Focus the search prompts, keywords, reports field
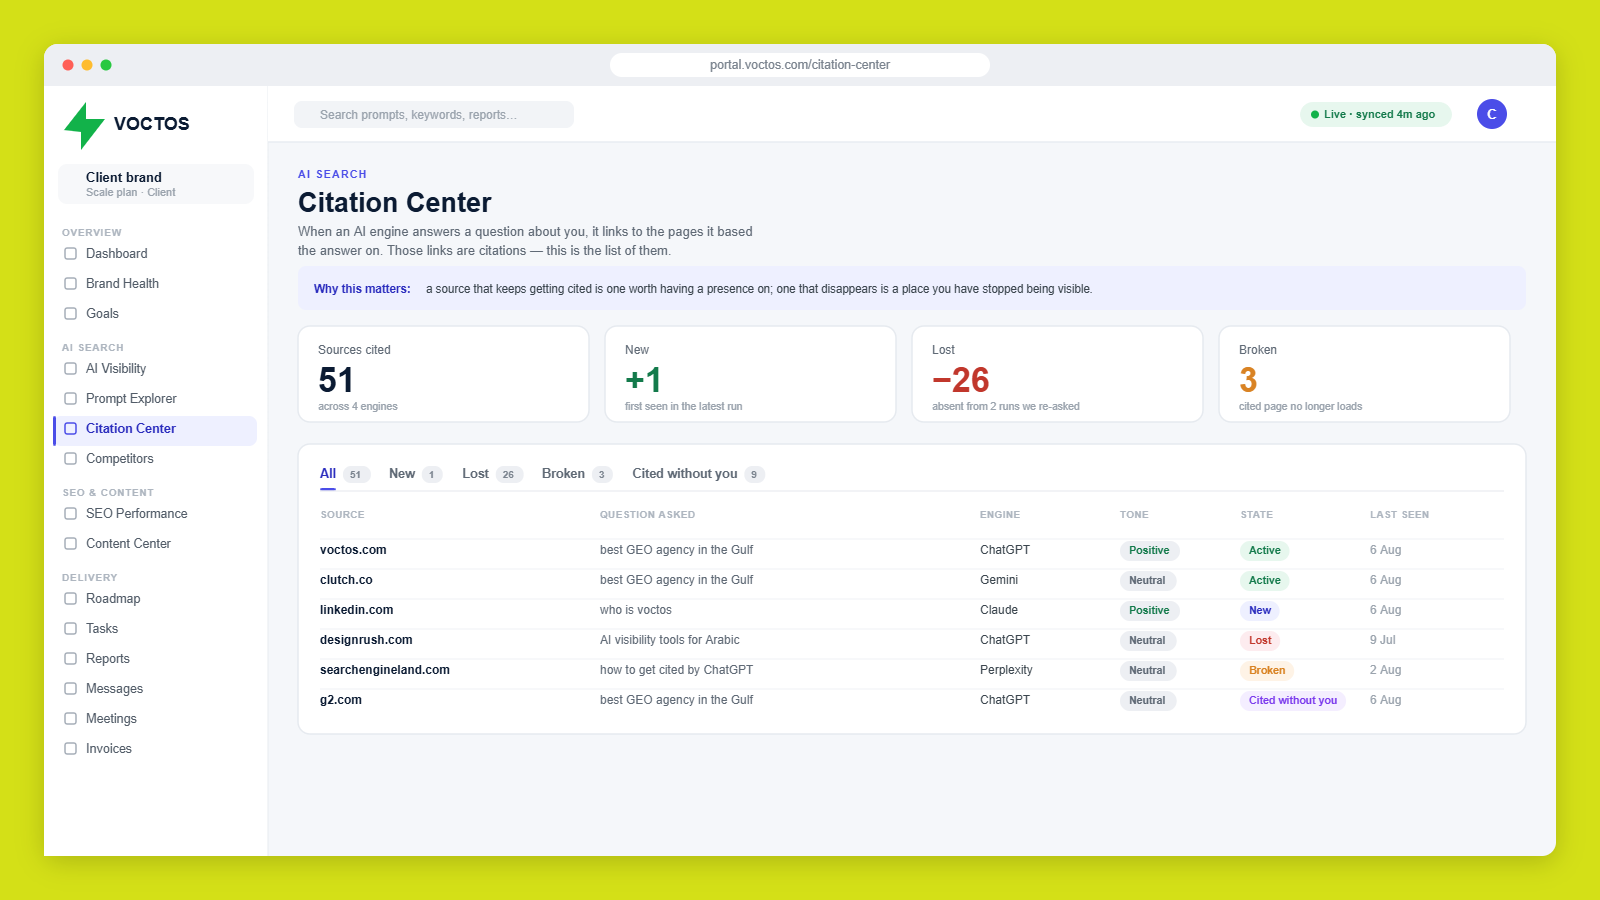This screenshot has width=1600, height=900. tap(434, 115)
